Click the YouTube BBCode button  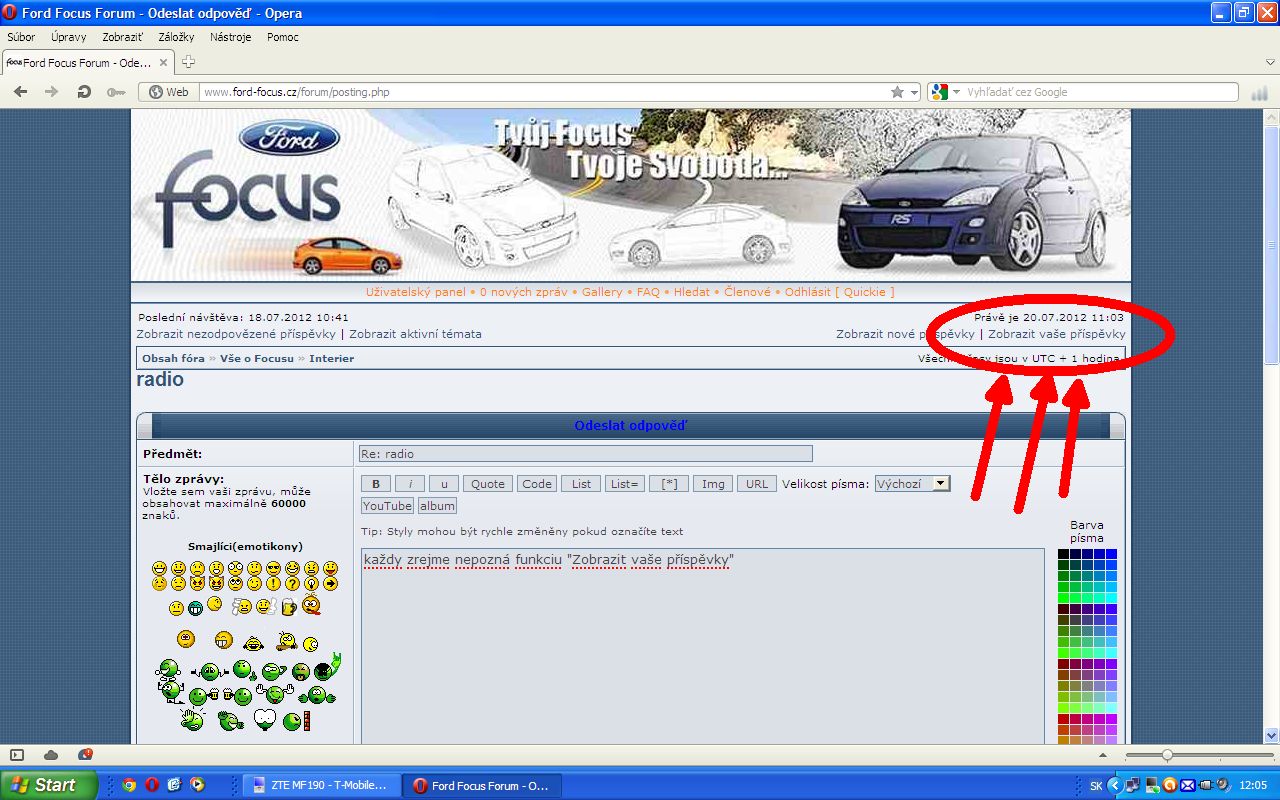(387, 506)
